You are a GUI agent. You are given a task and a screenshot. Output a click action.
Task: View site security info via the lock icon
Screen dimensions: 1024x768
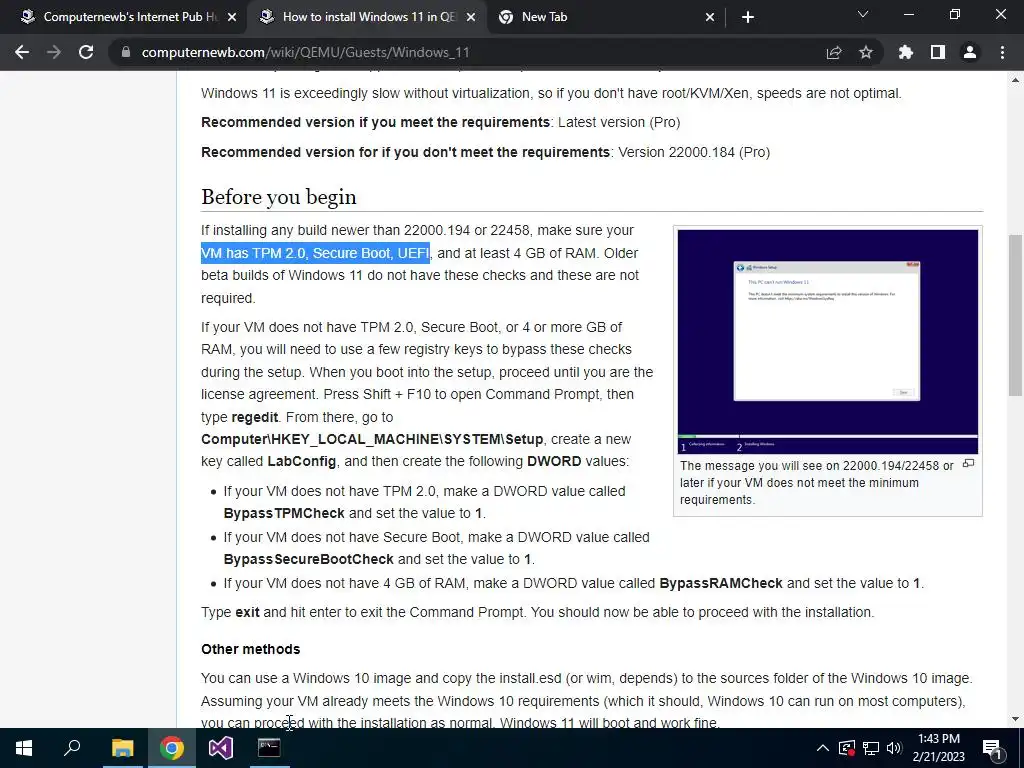[126, 52]
